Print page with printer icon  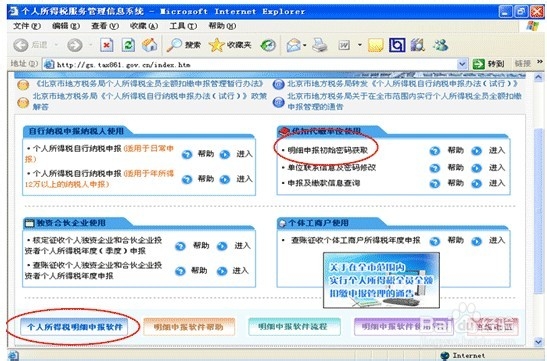[x=320, y=45]
